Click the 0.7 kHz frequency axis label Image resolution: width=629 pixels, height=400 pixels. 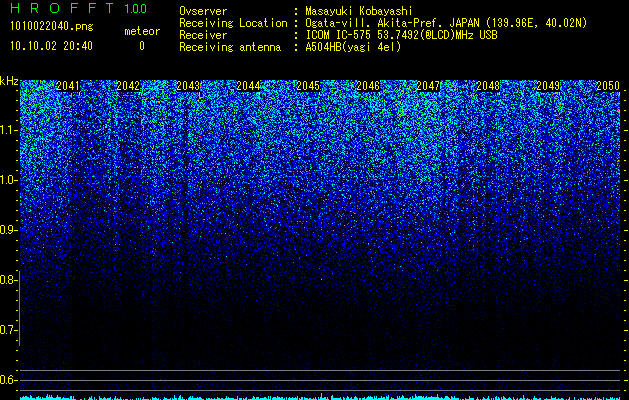click(x=8, y=330)
